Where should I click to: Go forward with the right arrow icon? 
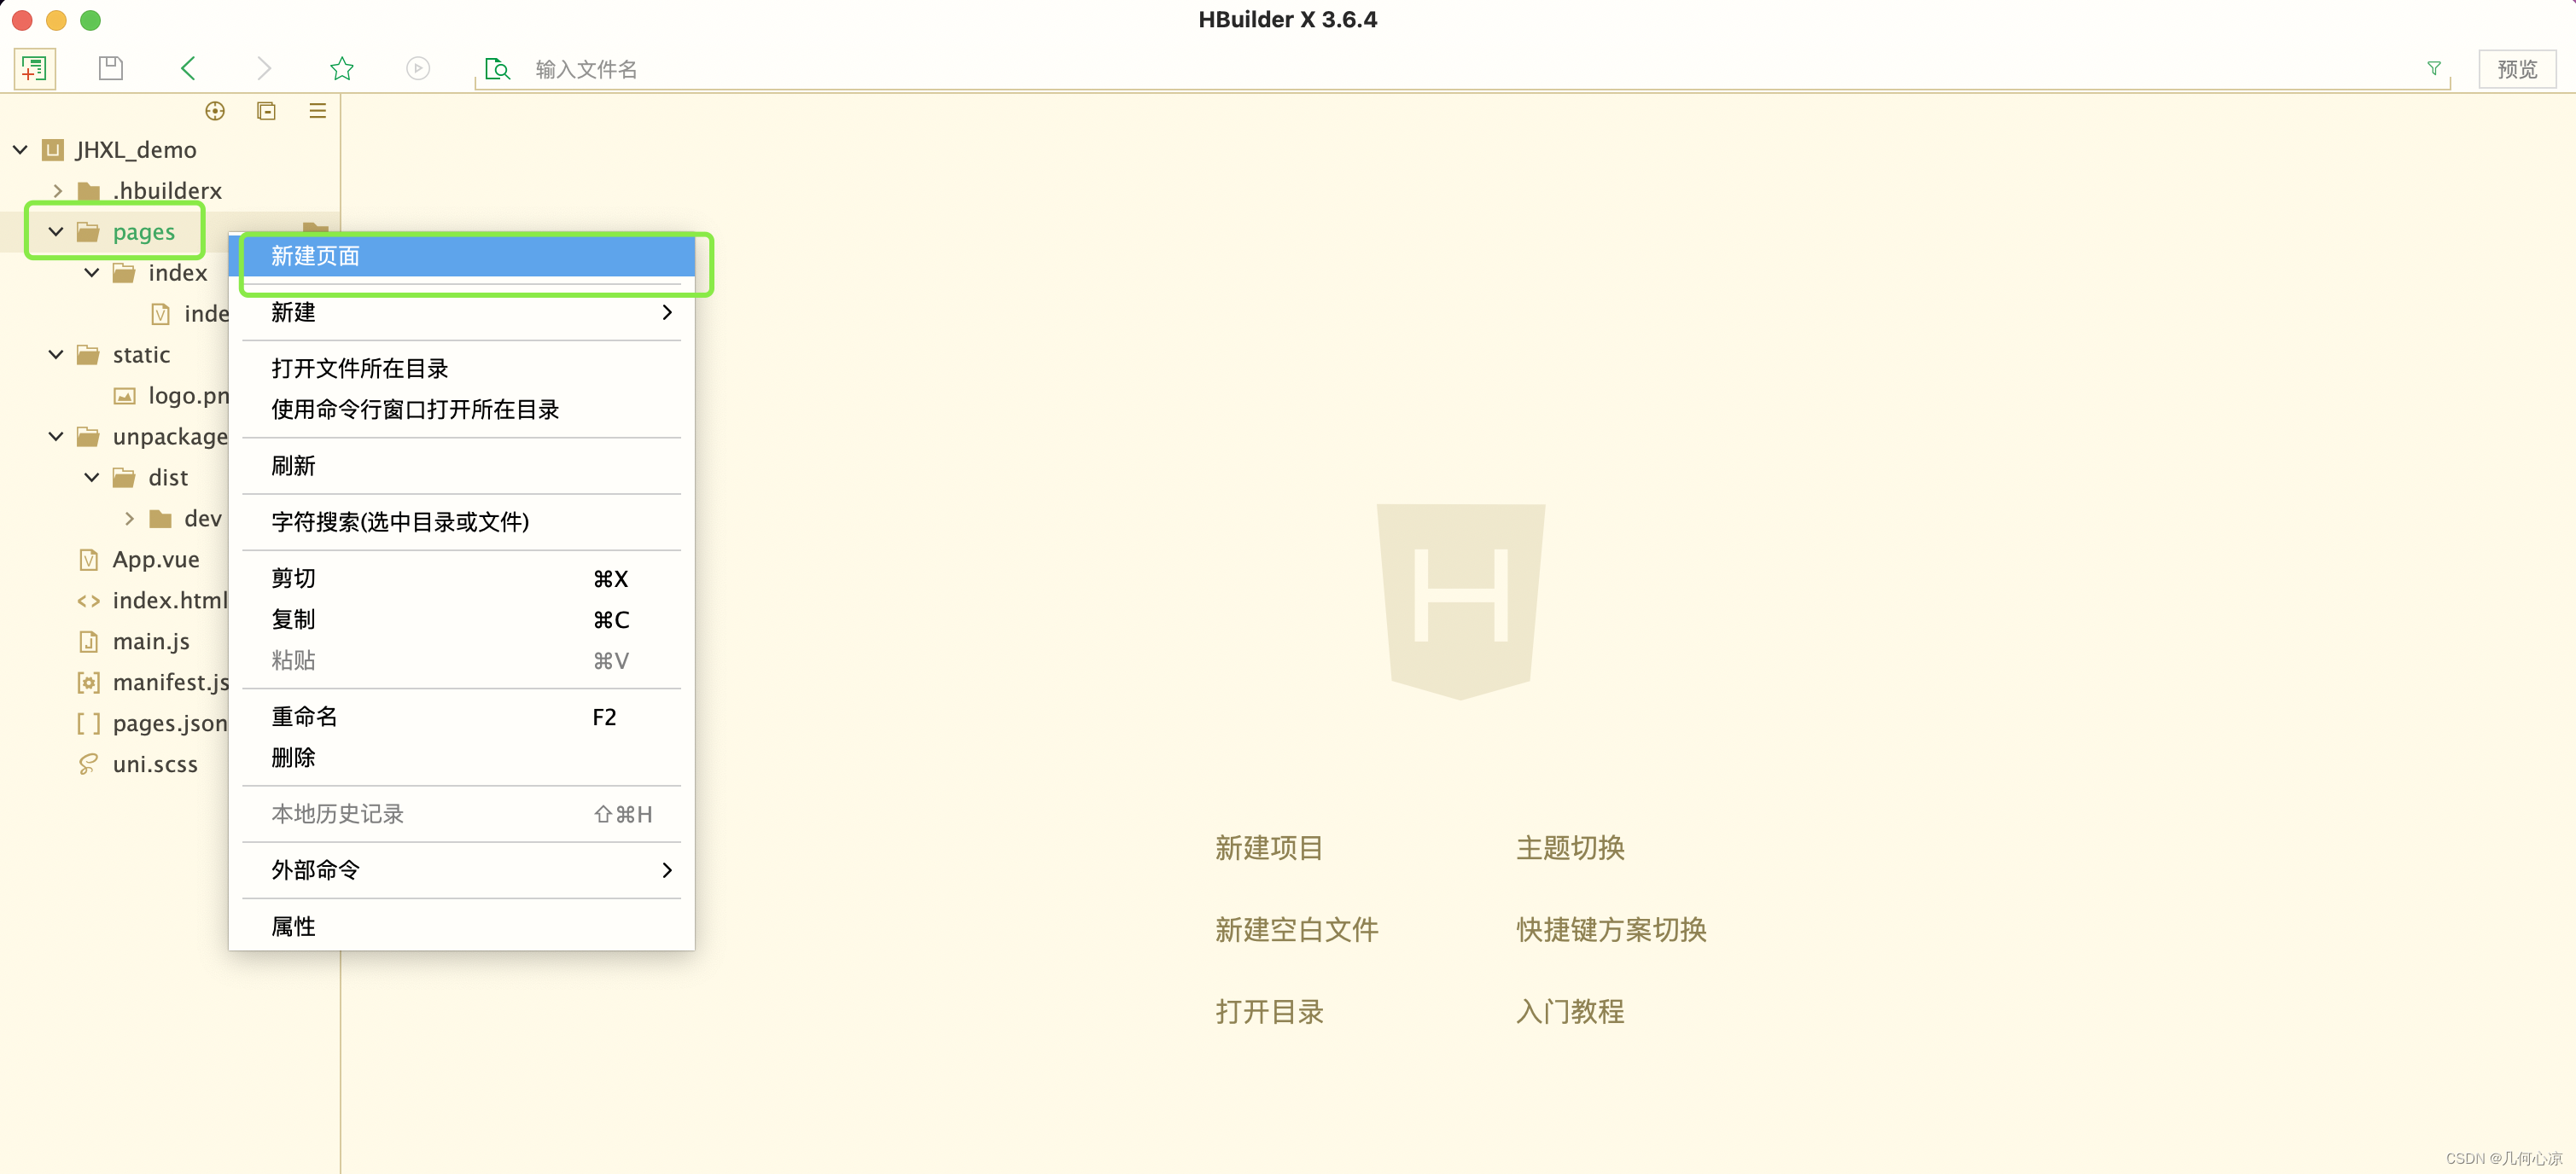tap(264, 68)
